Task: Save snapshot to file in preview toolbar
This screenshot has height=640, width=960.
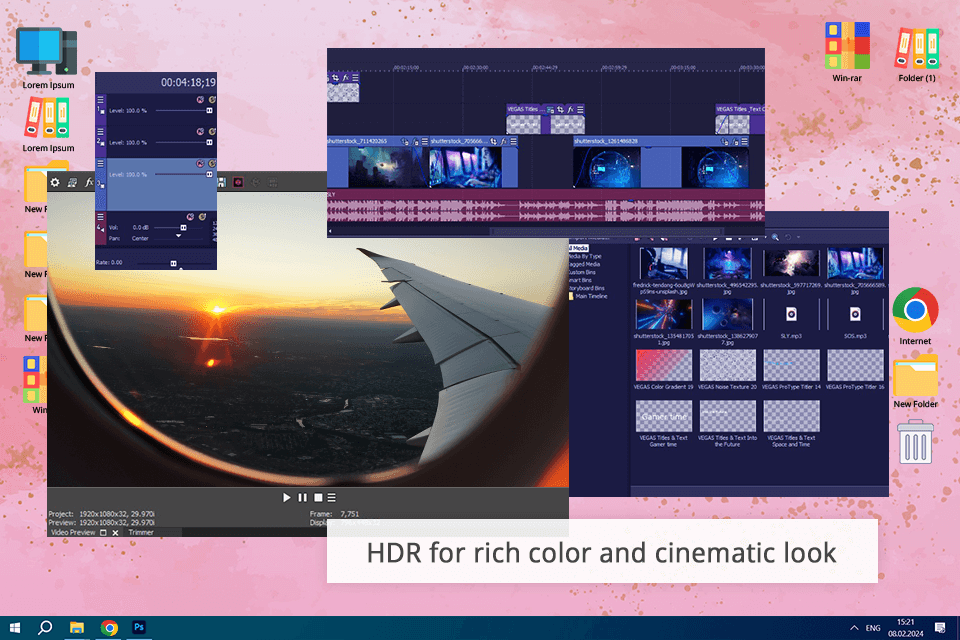Action: [x=222, y=183]
